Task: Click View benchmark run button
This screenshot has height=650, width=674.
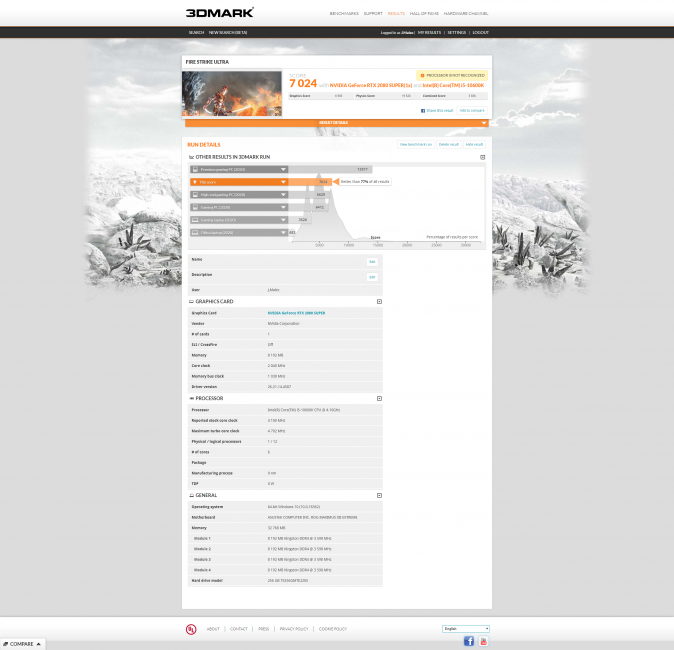Action: 416,144
